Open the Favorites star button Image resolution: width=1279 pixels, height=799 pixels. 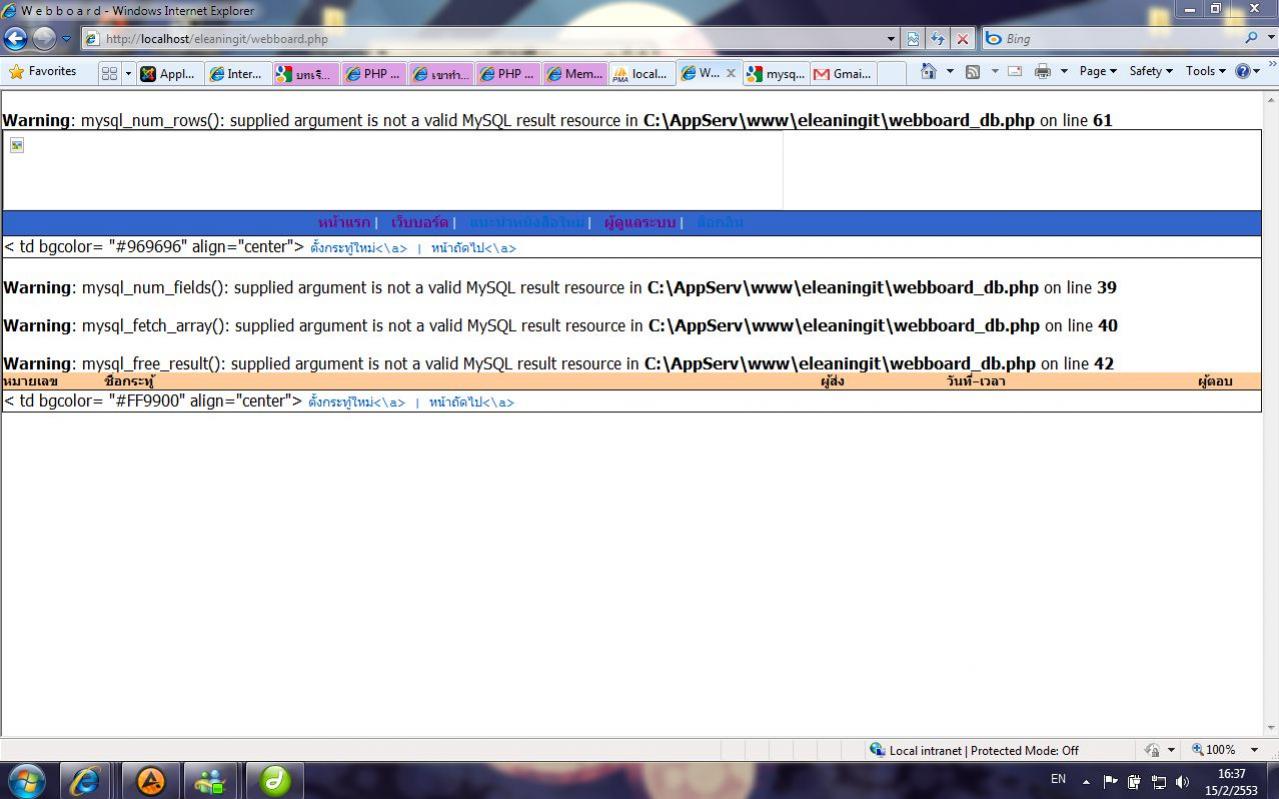click(x=43, y=72)
